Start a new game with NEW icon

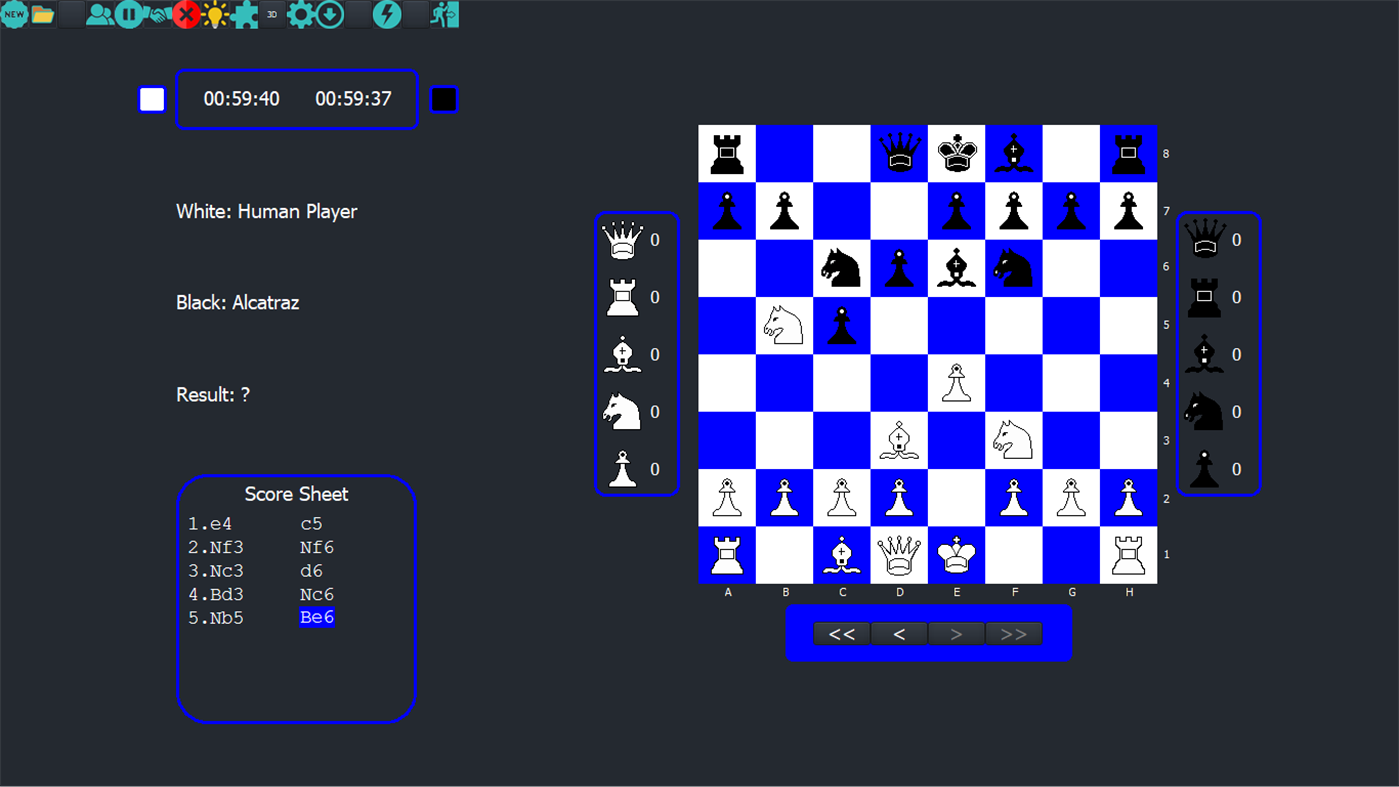click(x=14, y=15)
